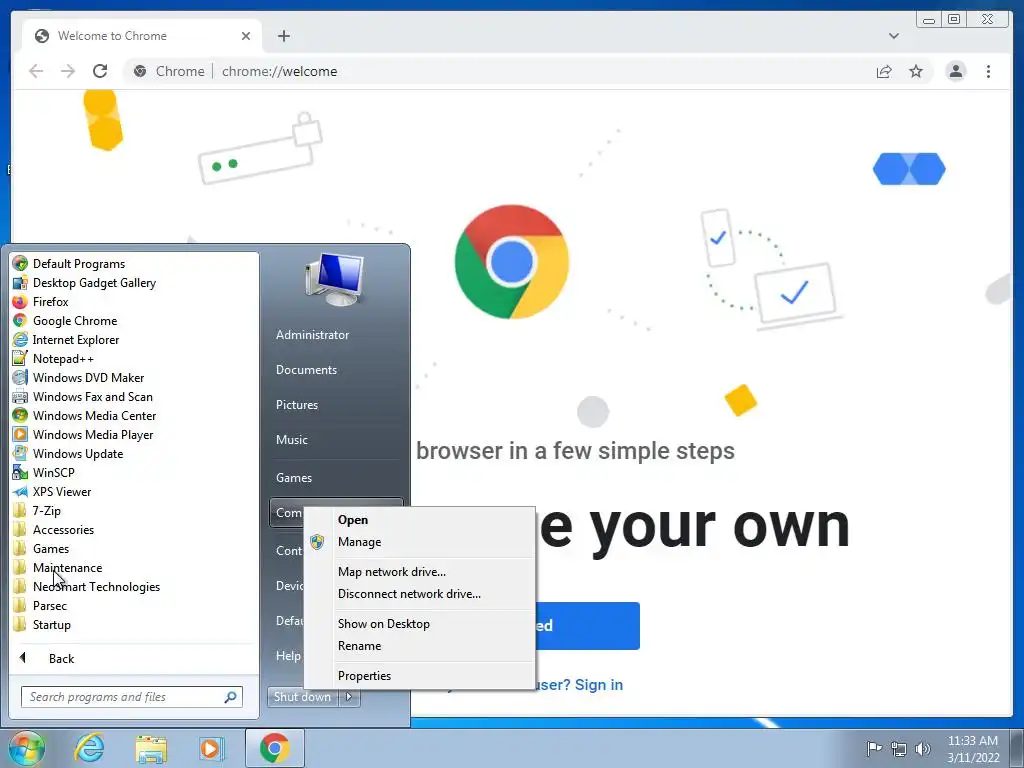
Task: Choose Rename in the context menu
Action: click(x=359, y=646)
